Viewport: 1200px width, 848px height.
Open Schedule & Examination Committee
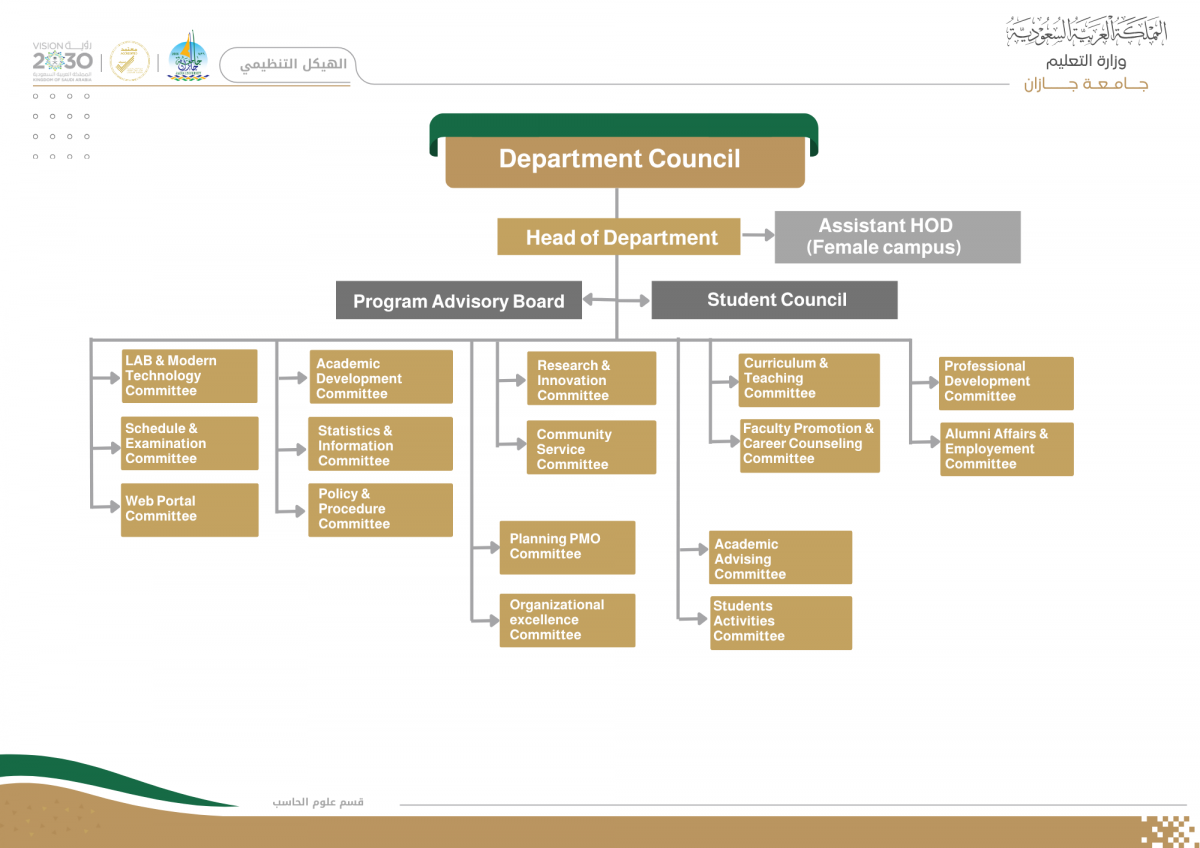189,443
